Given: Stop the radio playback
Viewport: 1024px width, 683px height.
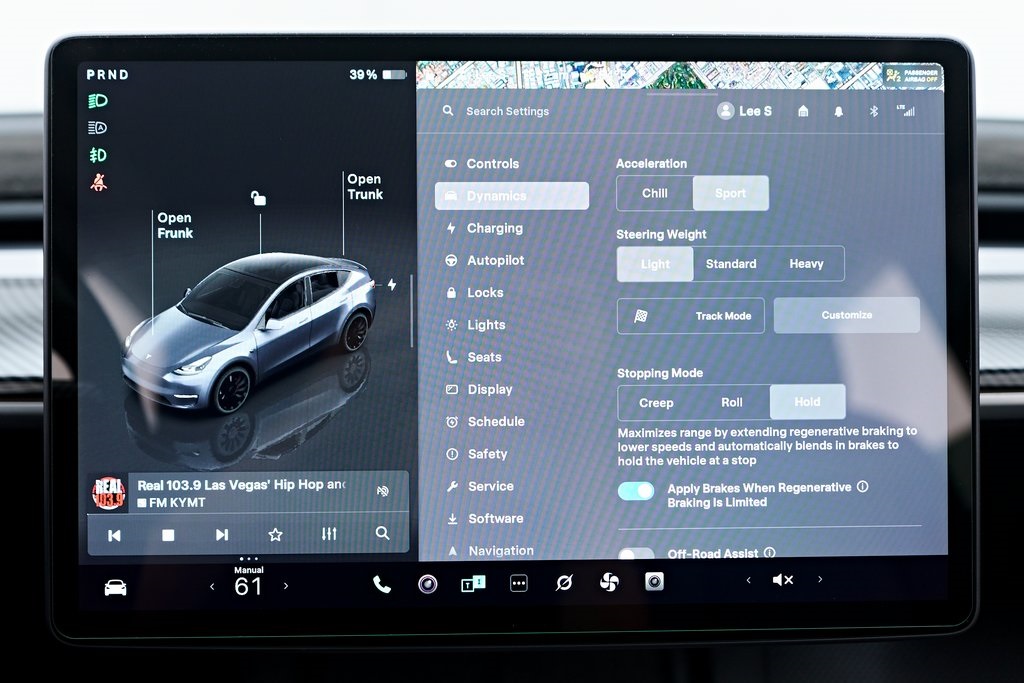Looking at the screenshot, I should point(168,535).
